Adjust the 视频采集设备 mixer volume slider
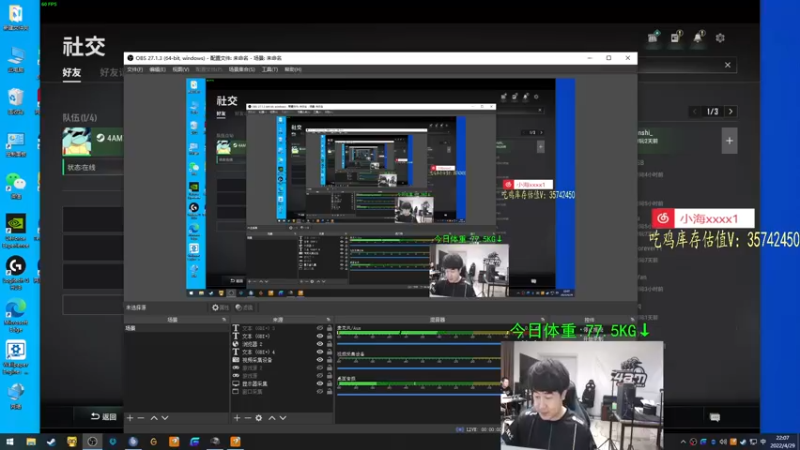This screenshot has width=800, height=450. coord(418,368)
